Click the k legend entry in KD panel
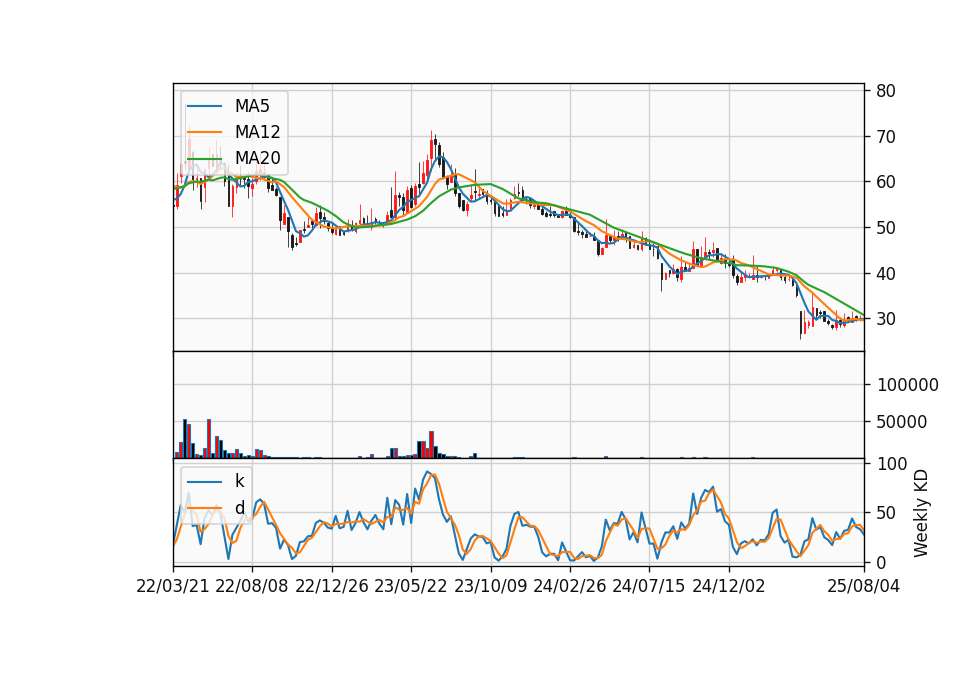Image resolution: width=960 pixels, height=690 pixels. click(239, 481)
